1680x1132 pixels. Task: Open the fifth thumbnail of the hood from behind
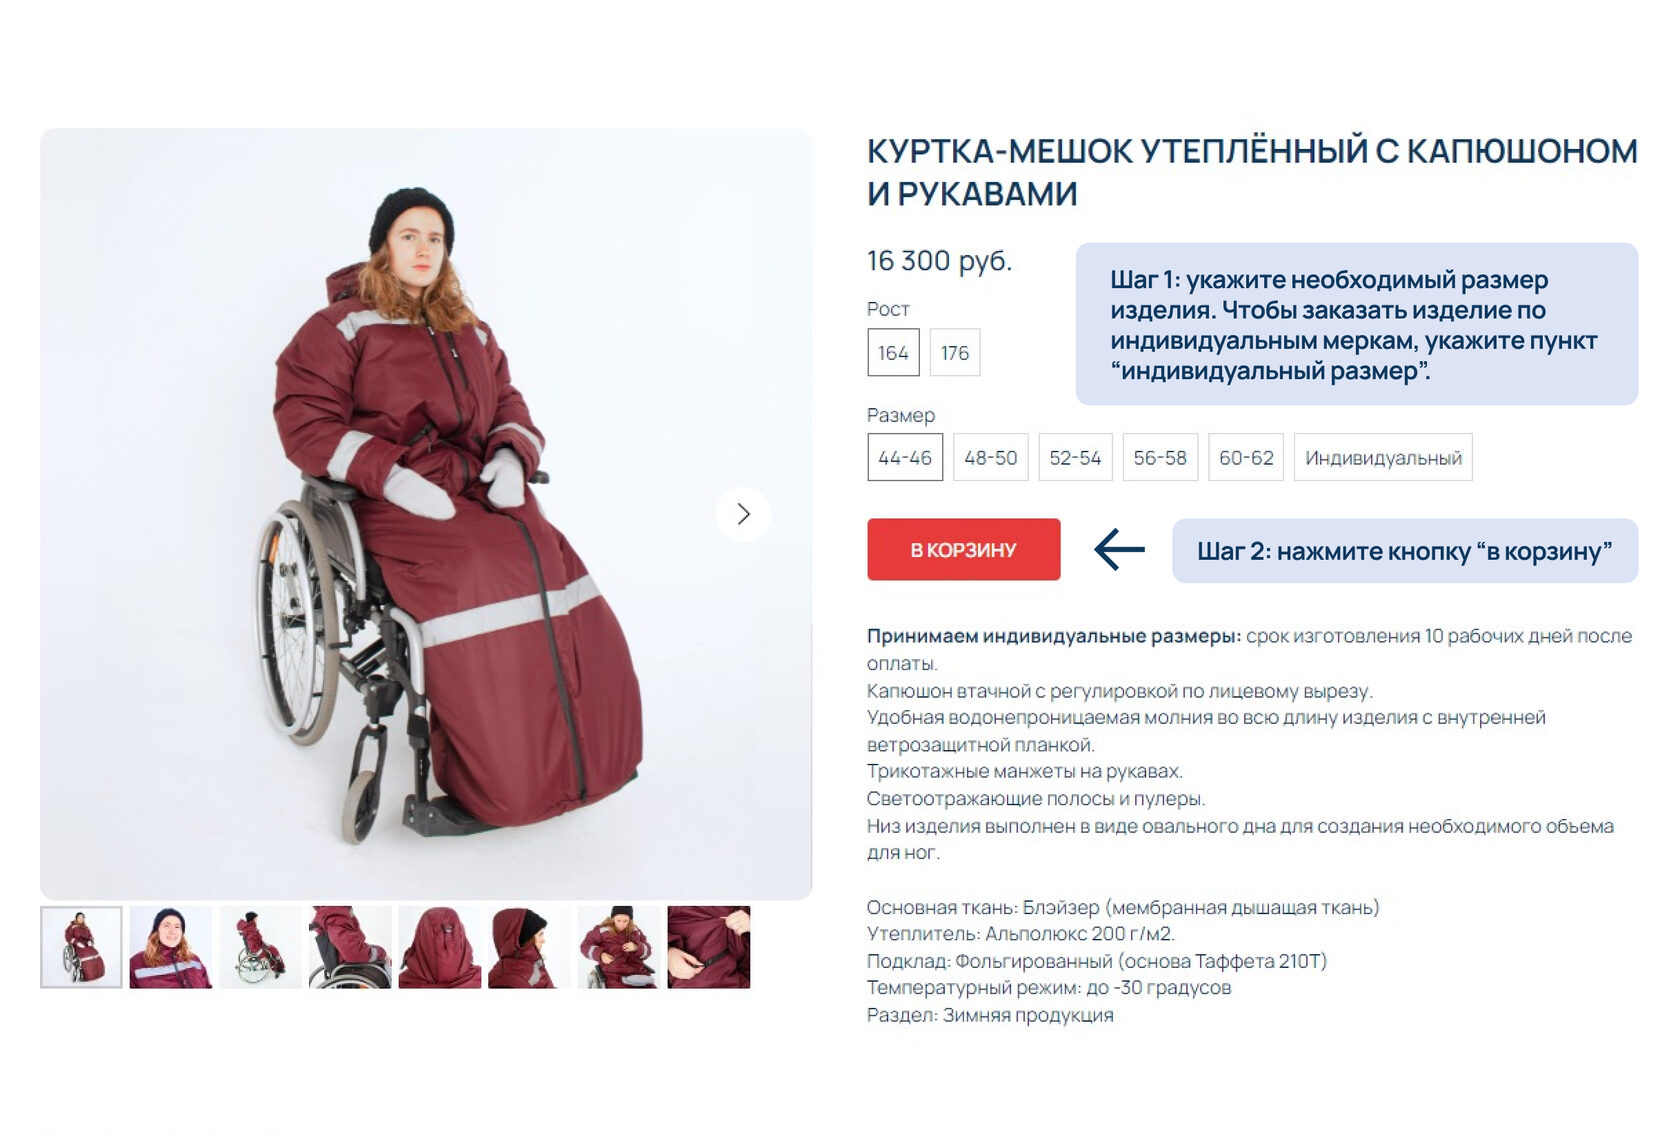439,947
